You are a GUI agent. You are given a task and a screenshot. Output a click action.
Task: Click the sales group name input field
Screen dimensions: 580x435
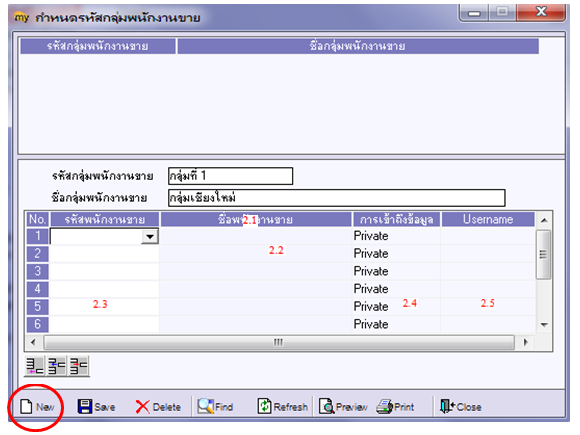tap(337, 198)
